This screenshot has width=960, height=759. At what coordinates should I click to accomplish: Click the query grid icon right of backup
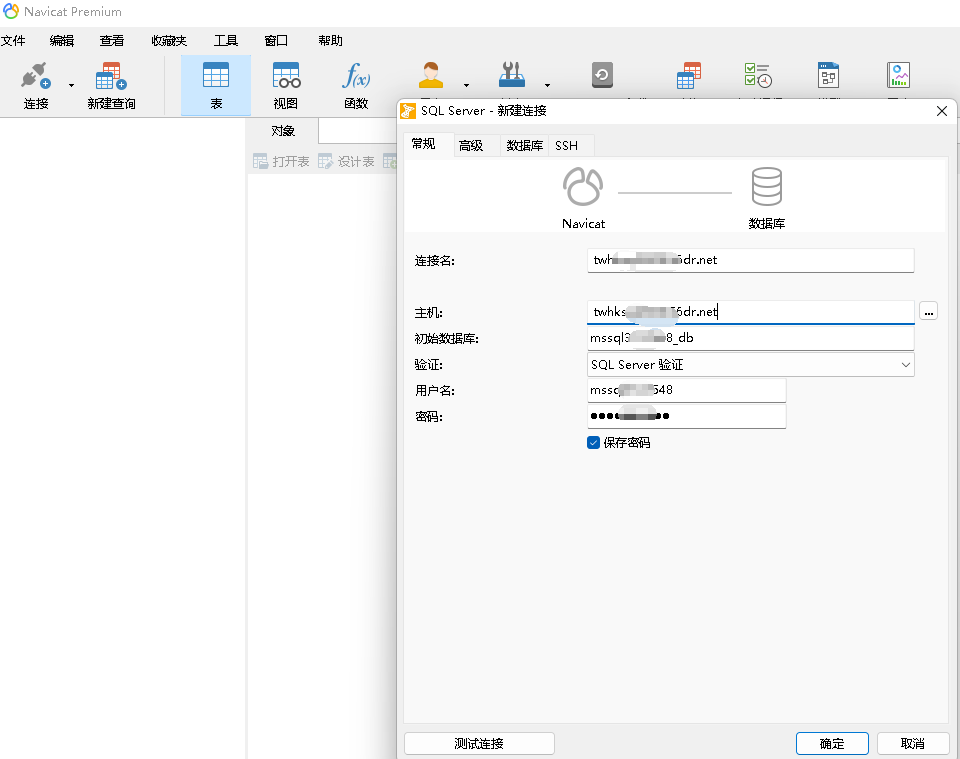(689, 75)
